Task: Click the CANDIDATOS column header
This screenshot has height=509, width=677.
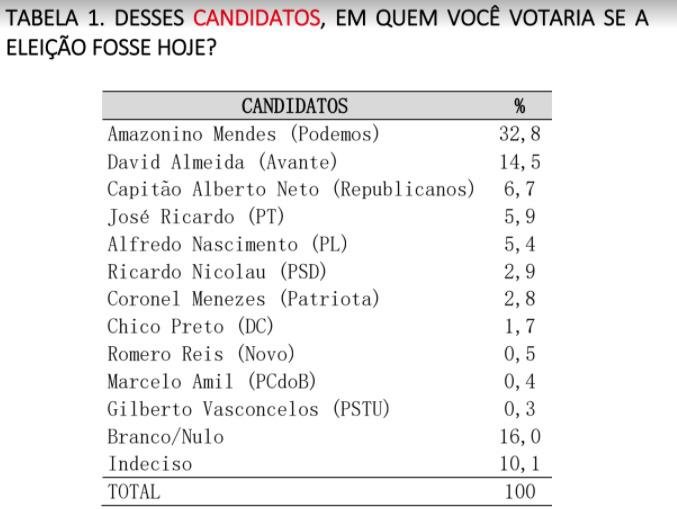Action: (x=294, y=106)
